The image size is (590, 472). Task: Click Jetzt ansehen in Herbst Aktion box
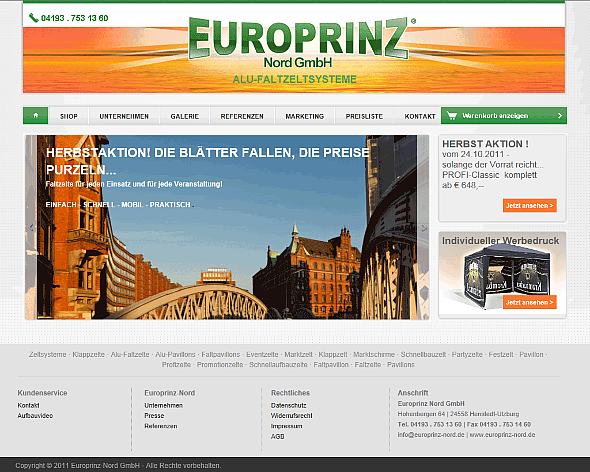(529, 206)
